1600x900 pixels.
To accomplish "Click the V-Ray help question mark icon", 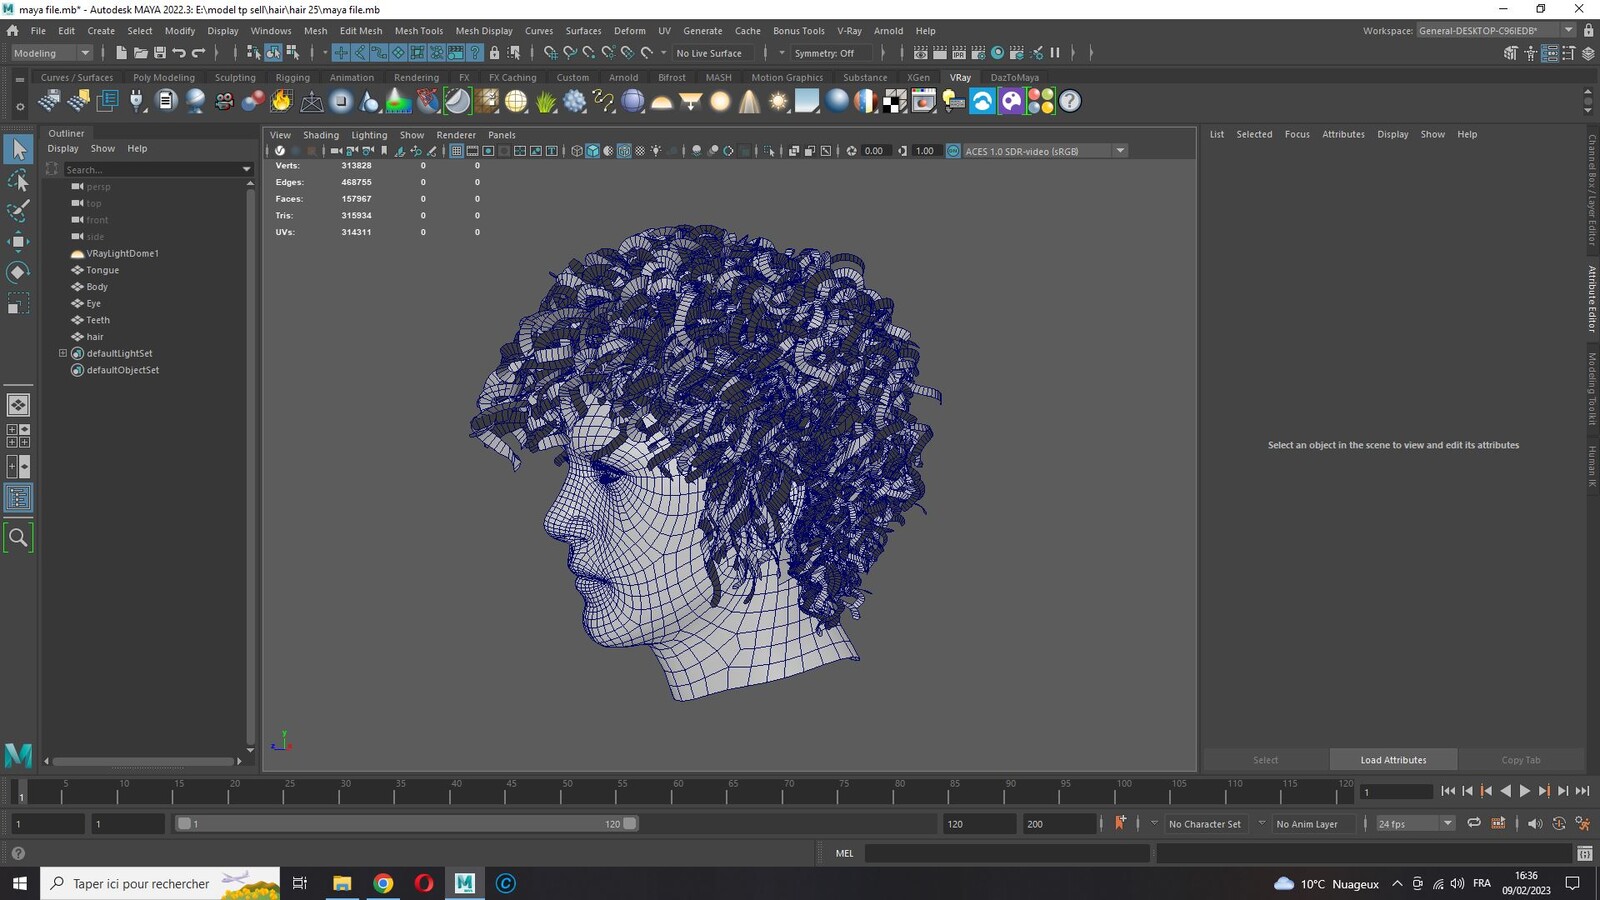I will point(1070,101).
